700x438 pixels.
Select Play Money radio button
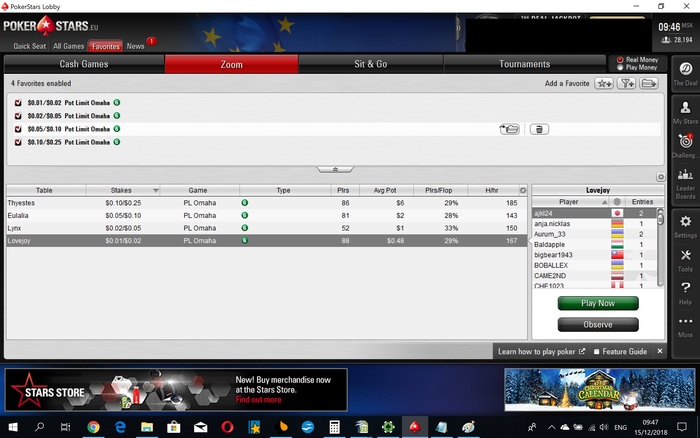click(620, 67)
